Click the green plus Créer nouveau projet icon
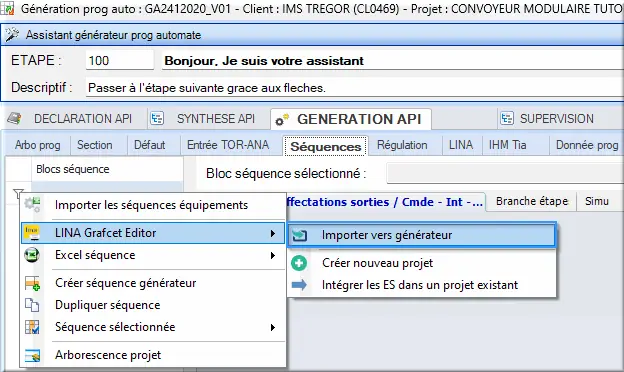Screen dimensions: 624x372 (x=299, y=263)
